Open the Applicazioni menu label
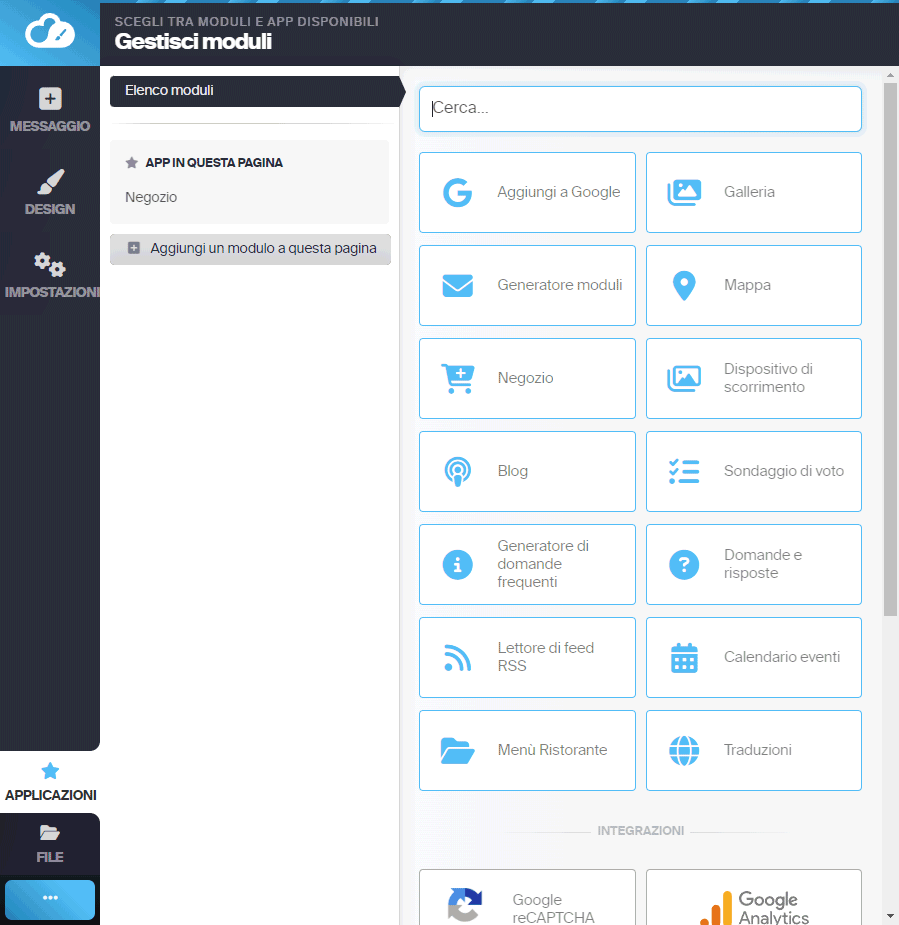 51,795
